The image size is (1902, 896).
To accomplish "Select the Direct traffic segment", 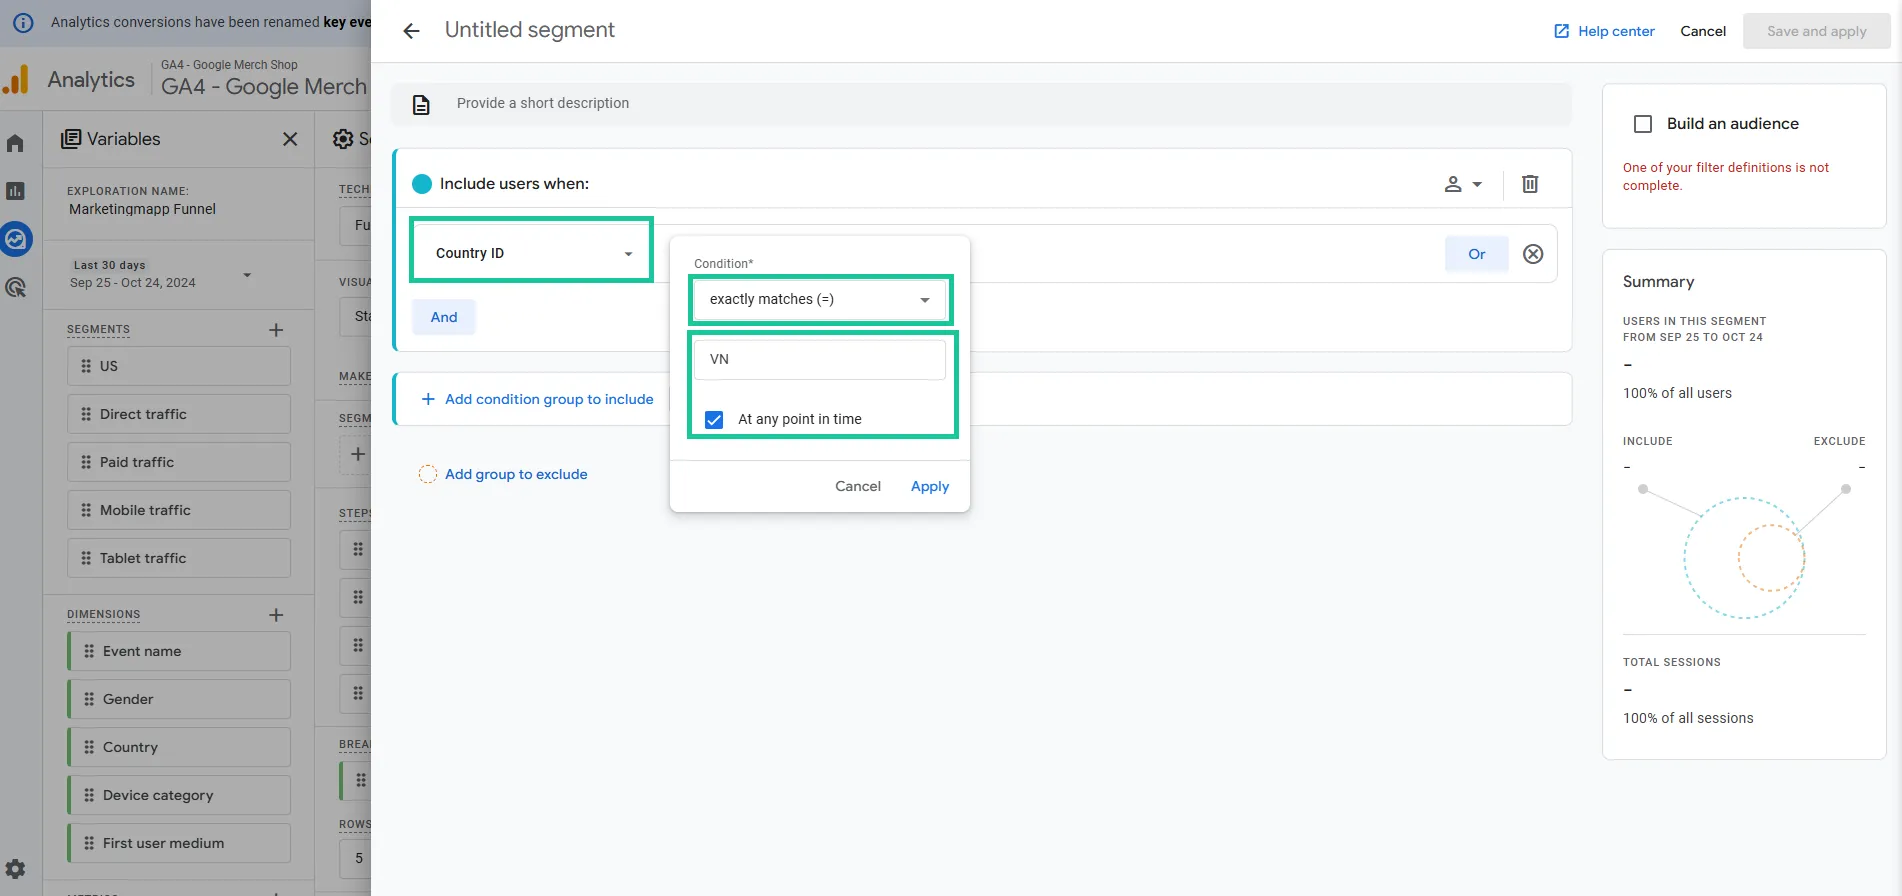I will click(179, 414).
